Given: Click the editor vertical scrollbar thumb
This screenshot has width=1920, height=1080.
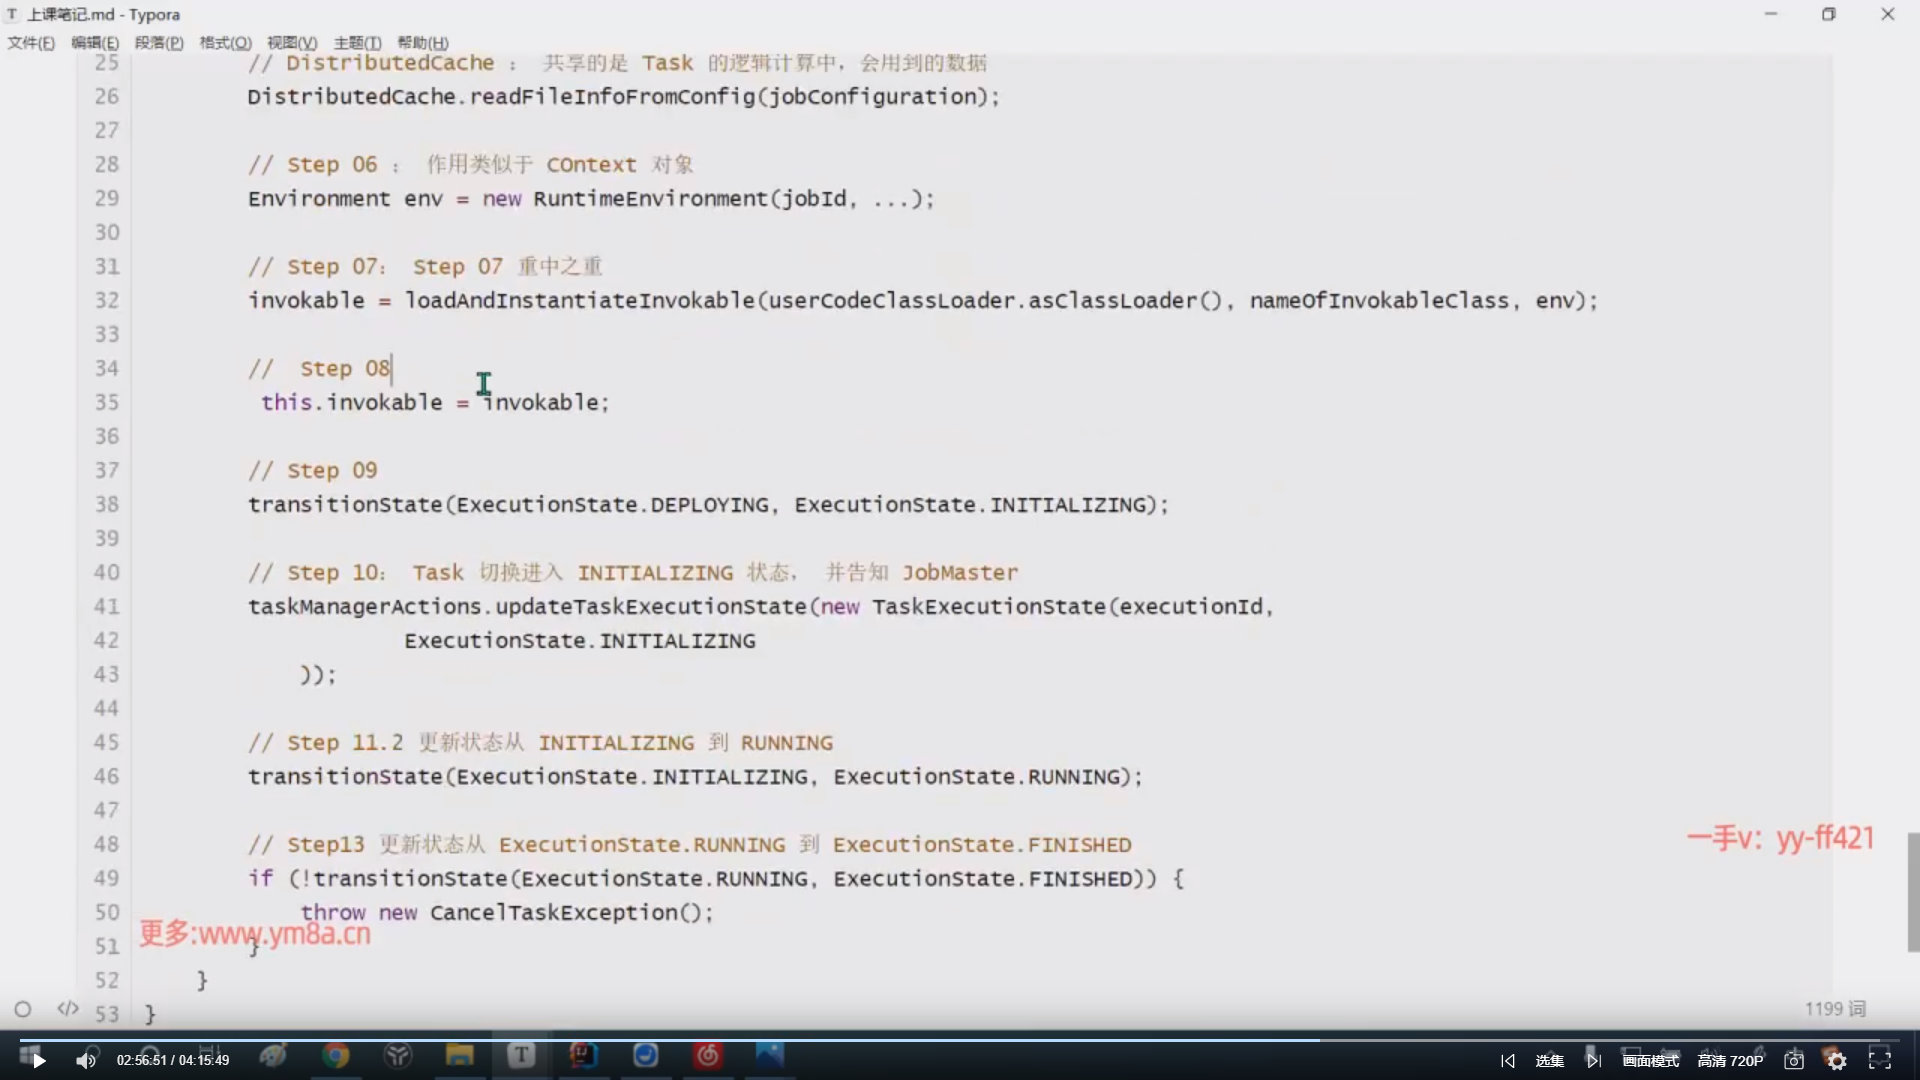Looking at the screenshot, I should [x=1913, y=890].
